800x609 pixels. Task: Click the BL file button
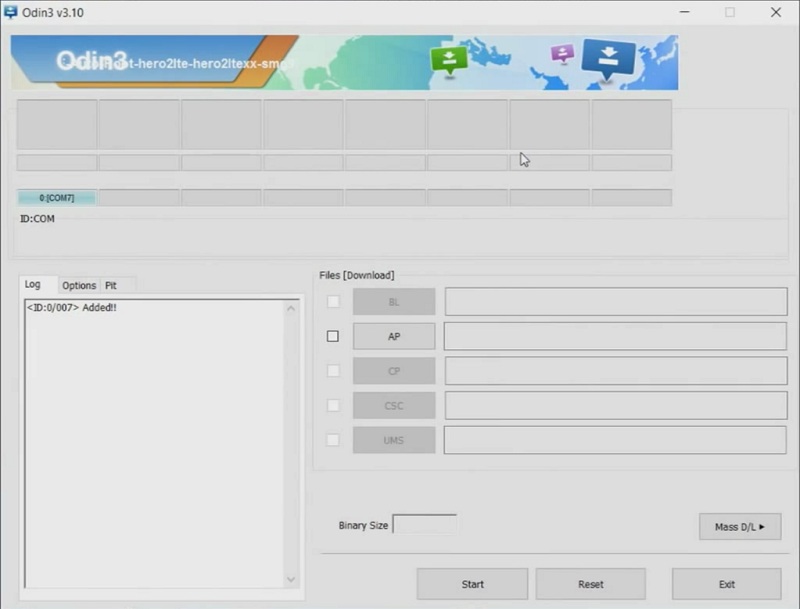(x=394, y=301)
